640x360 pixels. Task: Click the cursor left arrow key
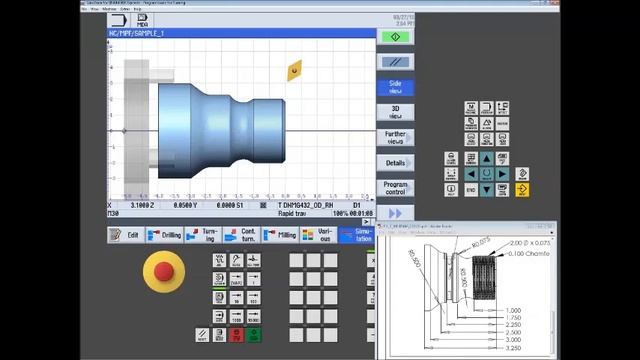[x=471, y=174]
